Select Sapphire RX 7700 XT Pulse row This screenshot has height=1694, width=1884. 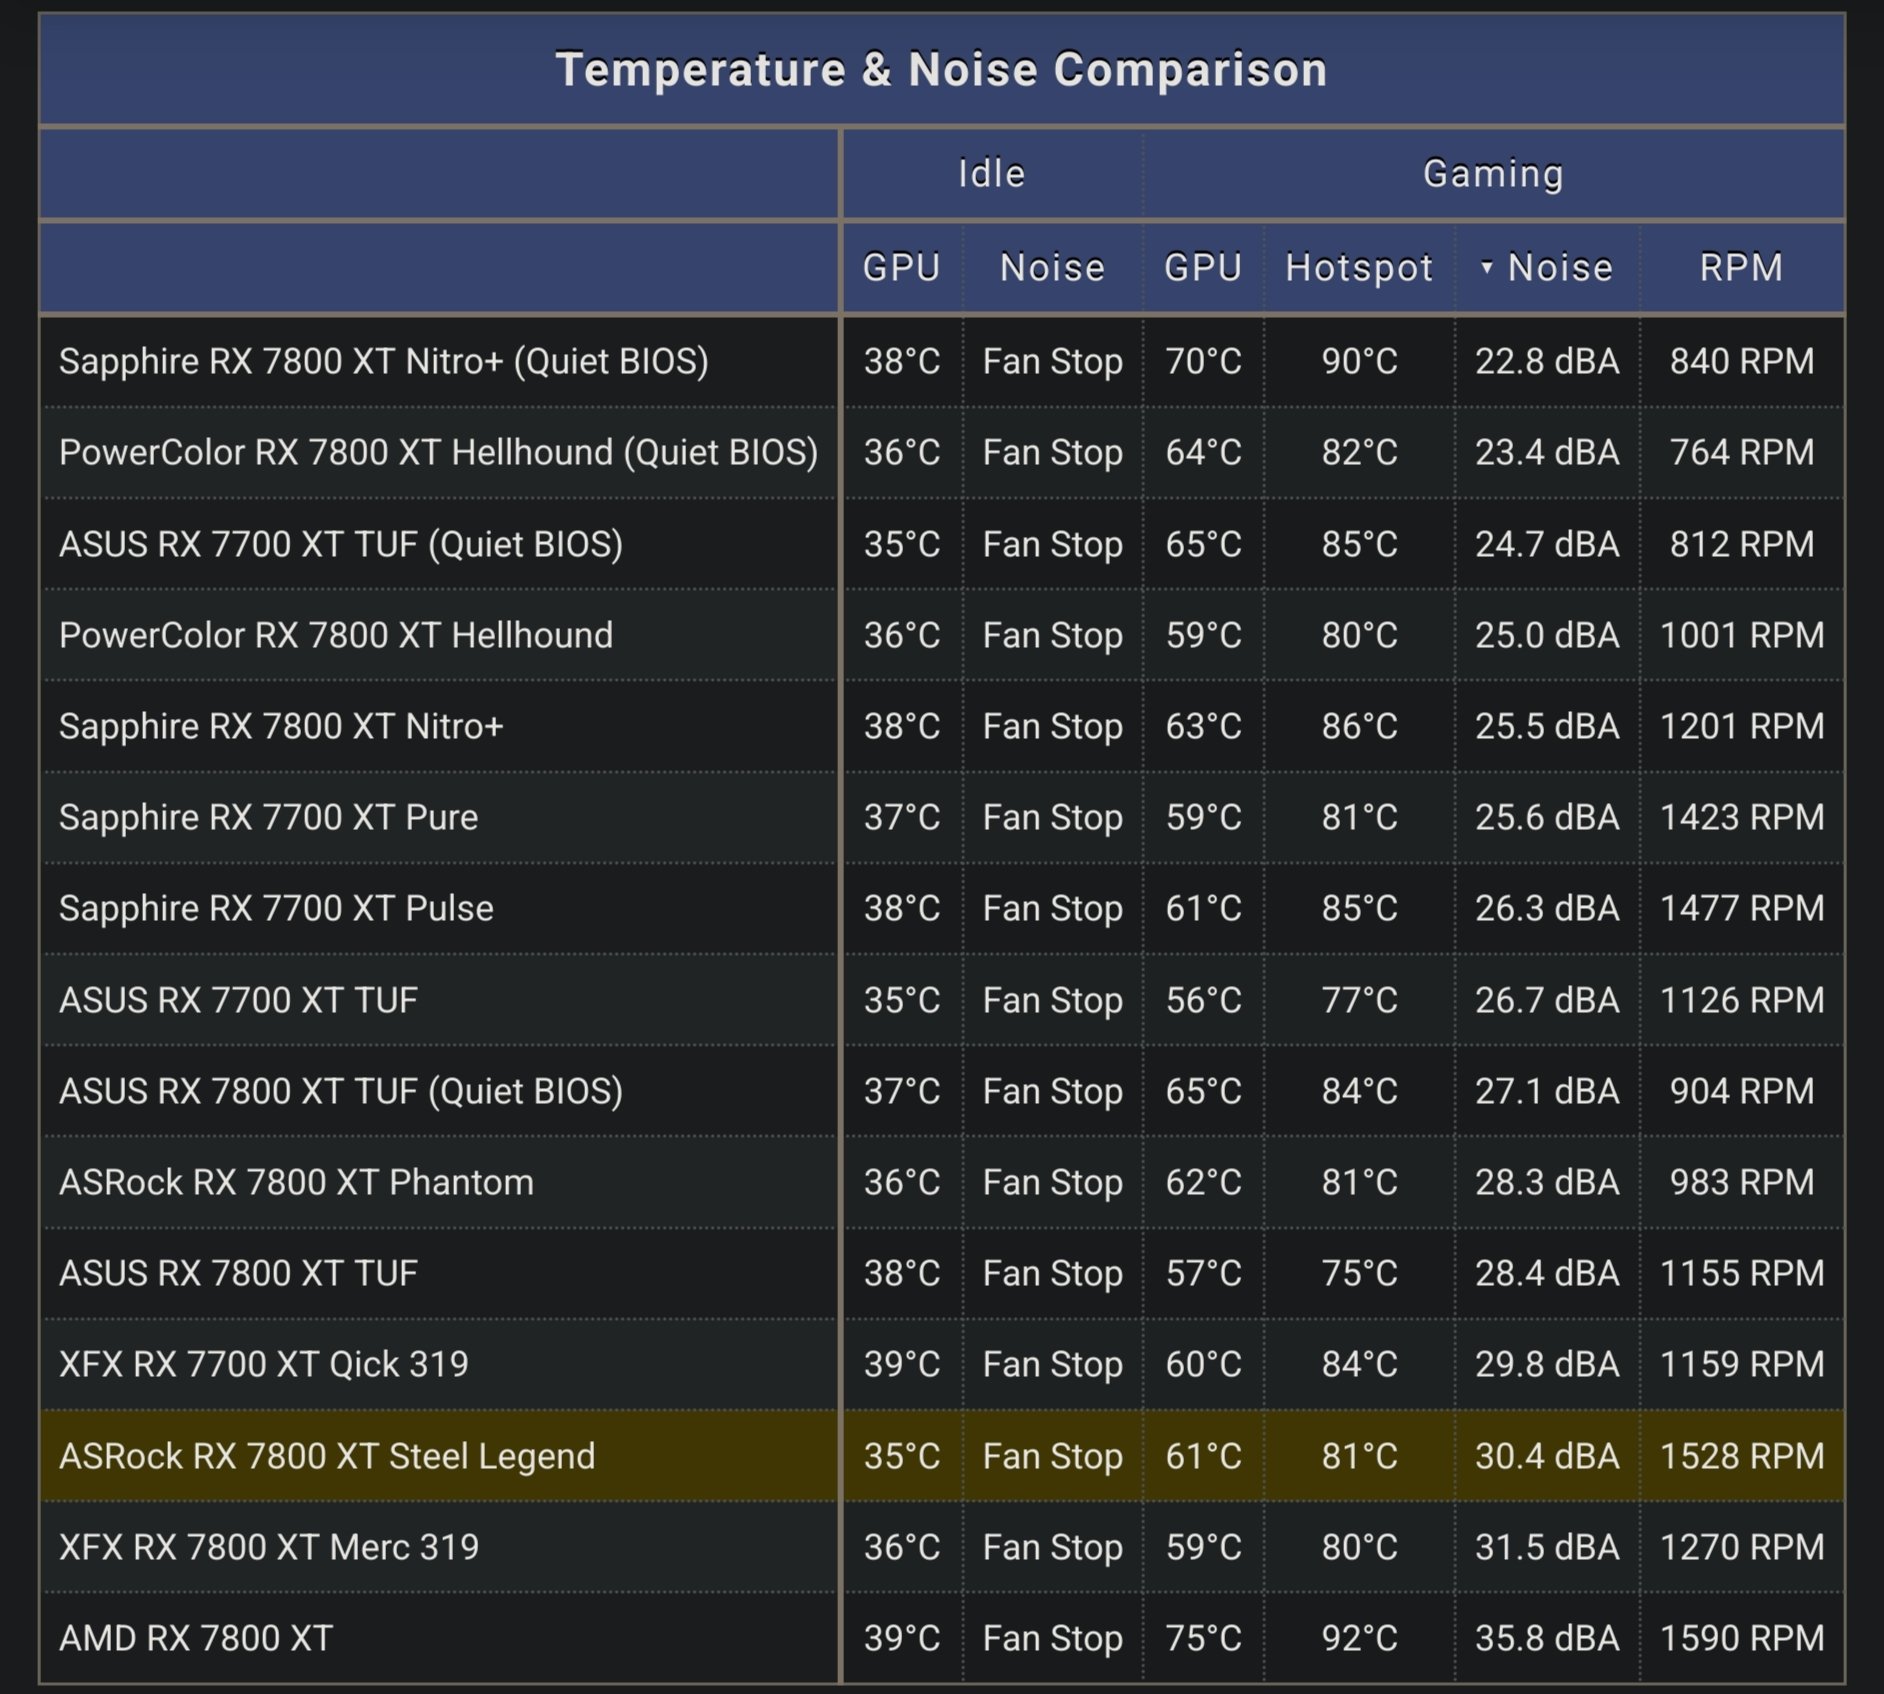pyautogui.click(x=276, y=908)
